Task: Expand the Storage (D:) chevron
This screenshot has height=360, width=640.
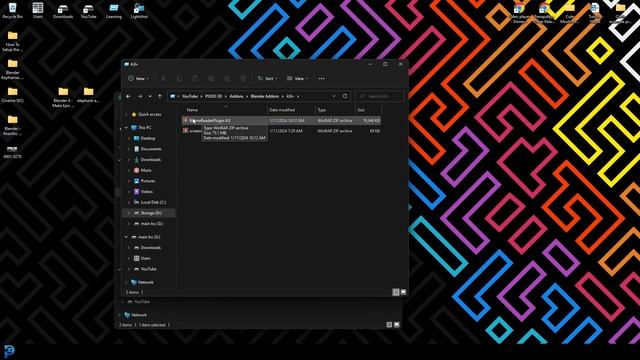Action: click(129, 213)
